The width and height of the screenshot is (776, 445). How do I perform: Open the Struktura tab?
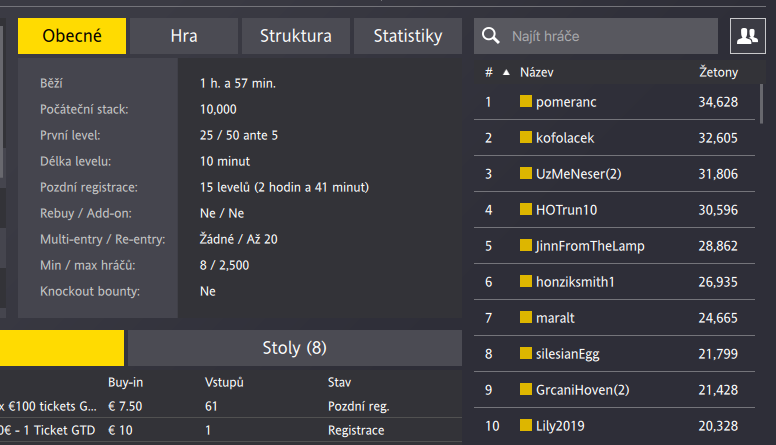(296, 36)
